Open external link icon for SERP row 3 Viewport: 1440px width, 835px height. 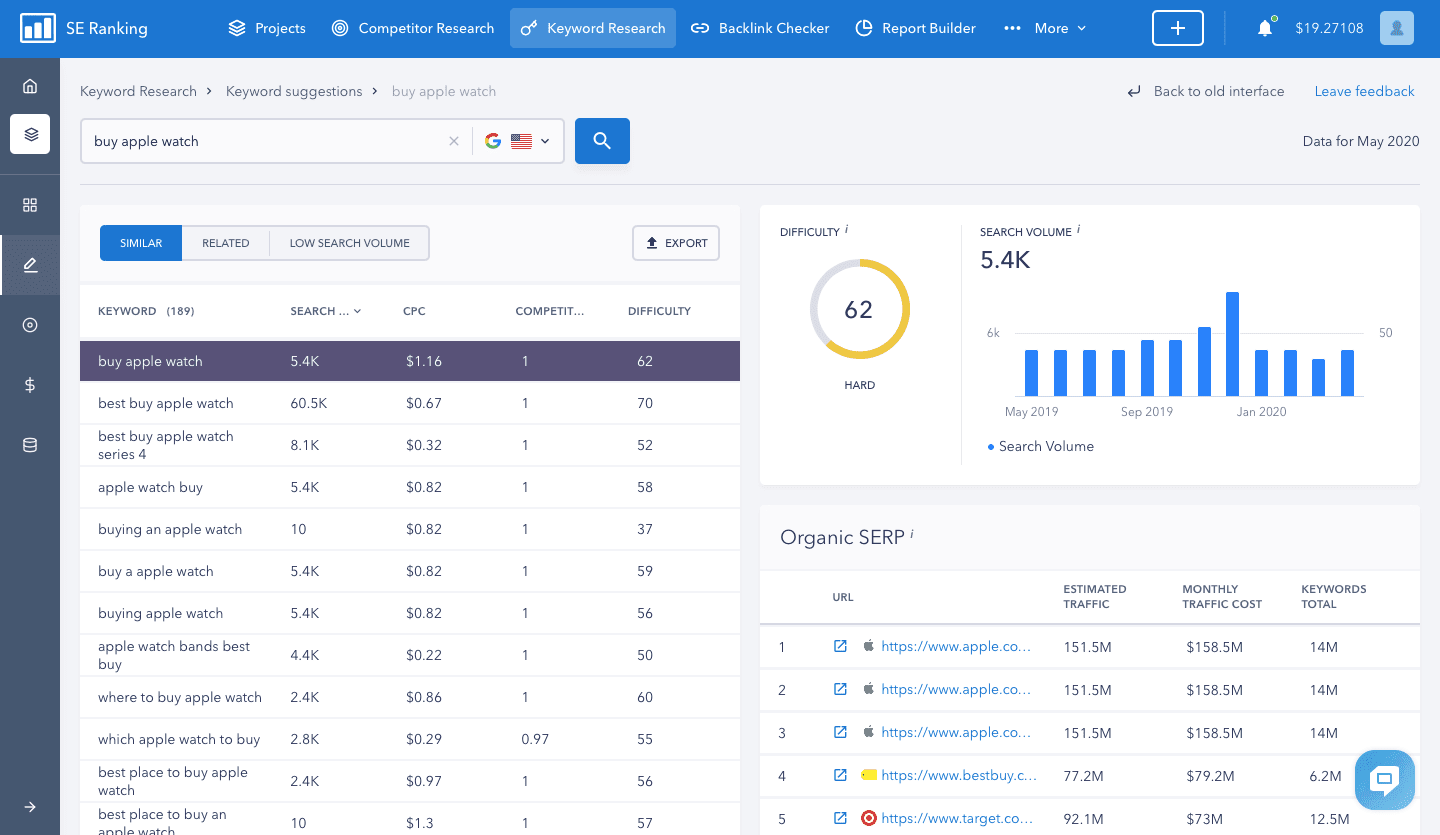pyautogui.click(x=840, y=732)
